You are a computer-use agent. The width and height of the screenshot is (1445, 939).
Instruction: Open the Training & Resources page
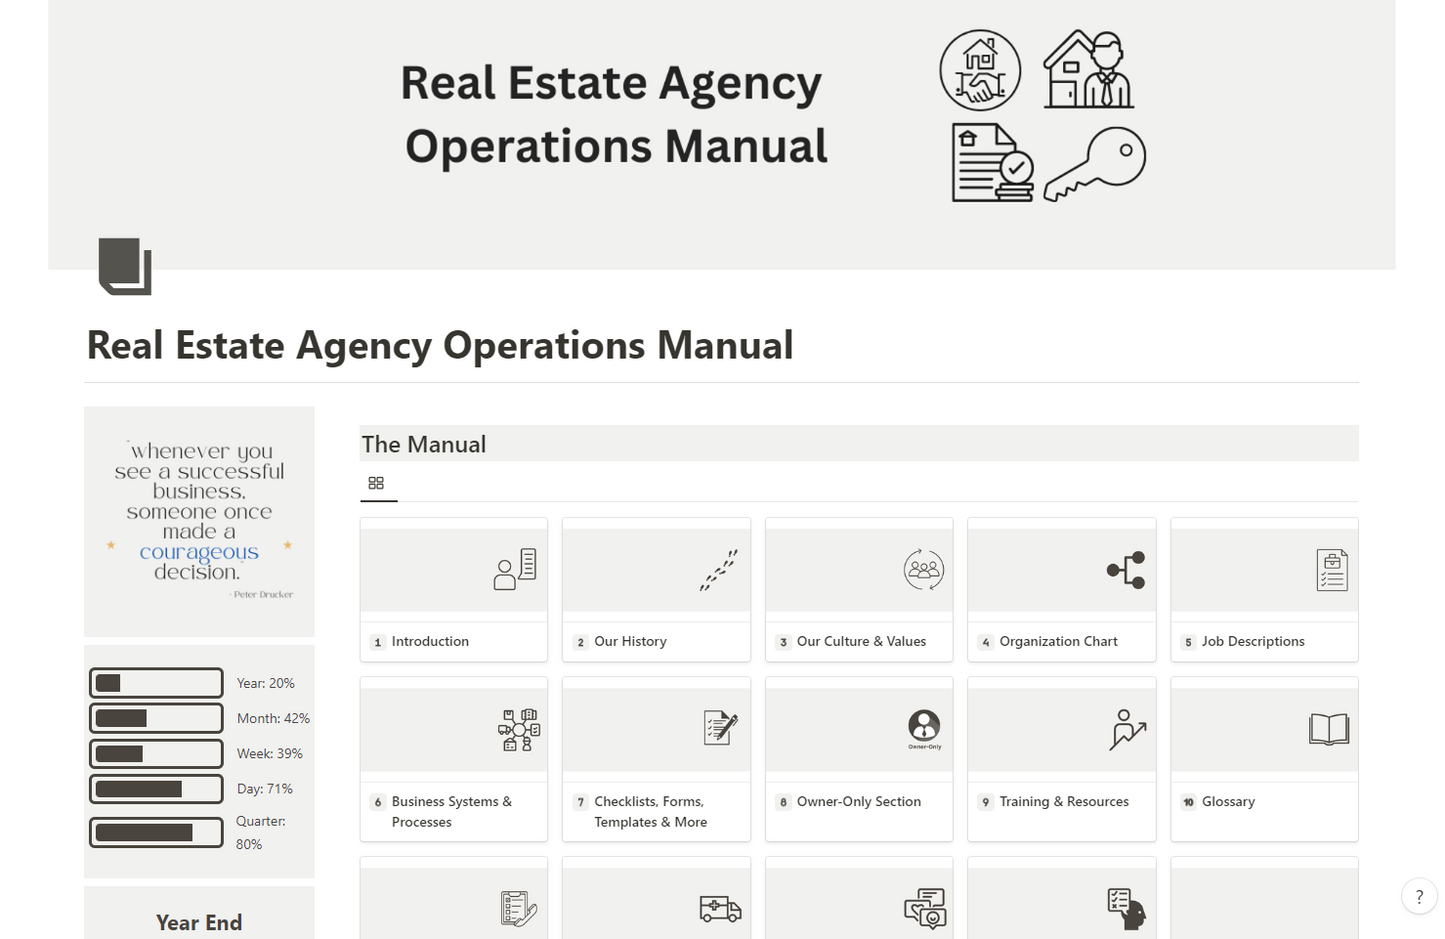pyautogui.click(x=1063, y=801)
